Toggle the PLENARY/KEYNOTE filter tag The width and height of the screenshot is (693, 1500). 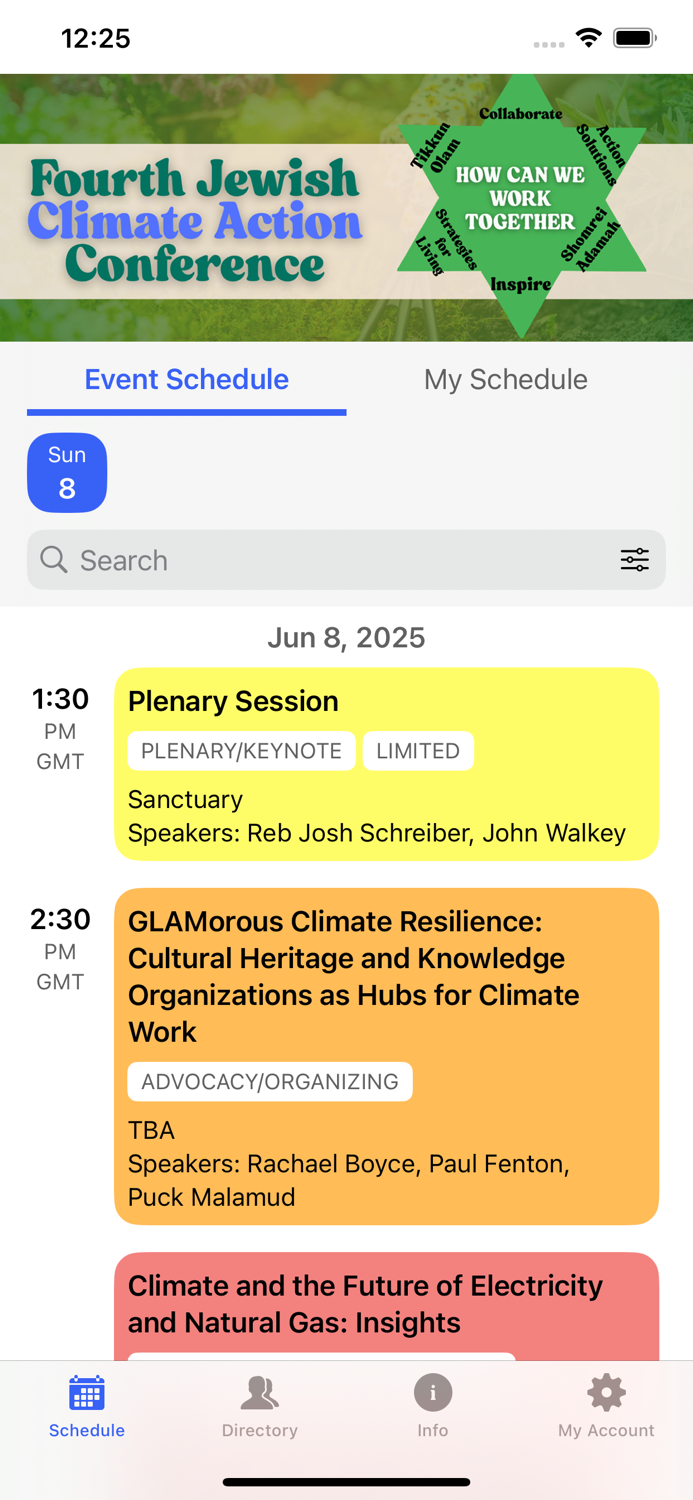(x=241, y=751)
